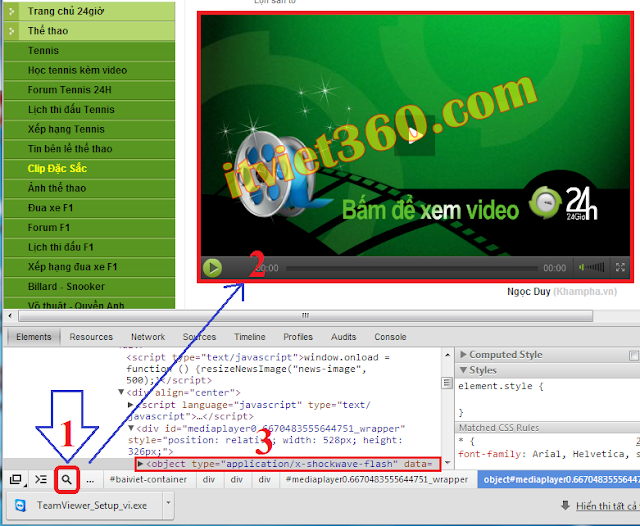Click the show all downloads arrow icon
Image resolution: width=640 pixels, height=526 pixels.
coord(565,506)
